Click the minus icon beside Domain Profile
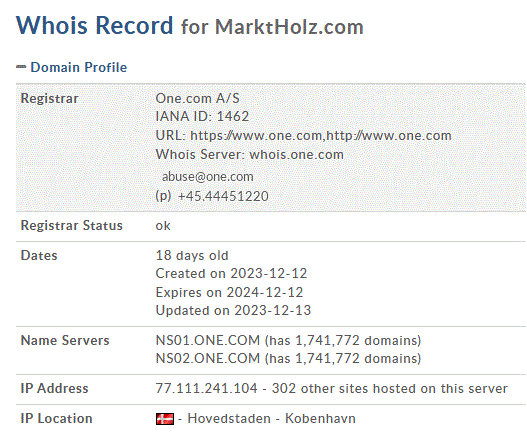The image size is (527, 432). 21,67
